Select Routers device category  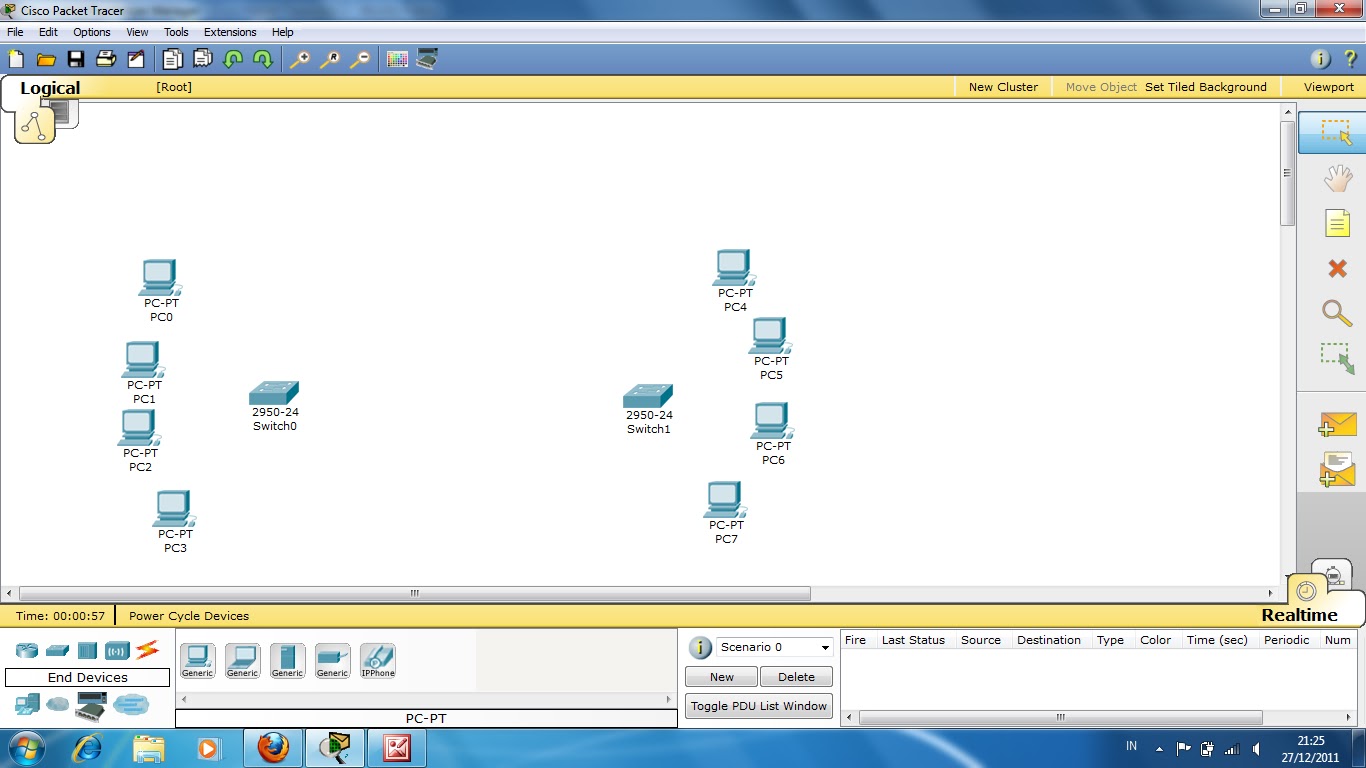[27, 651]
